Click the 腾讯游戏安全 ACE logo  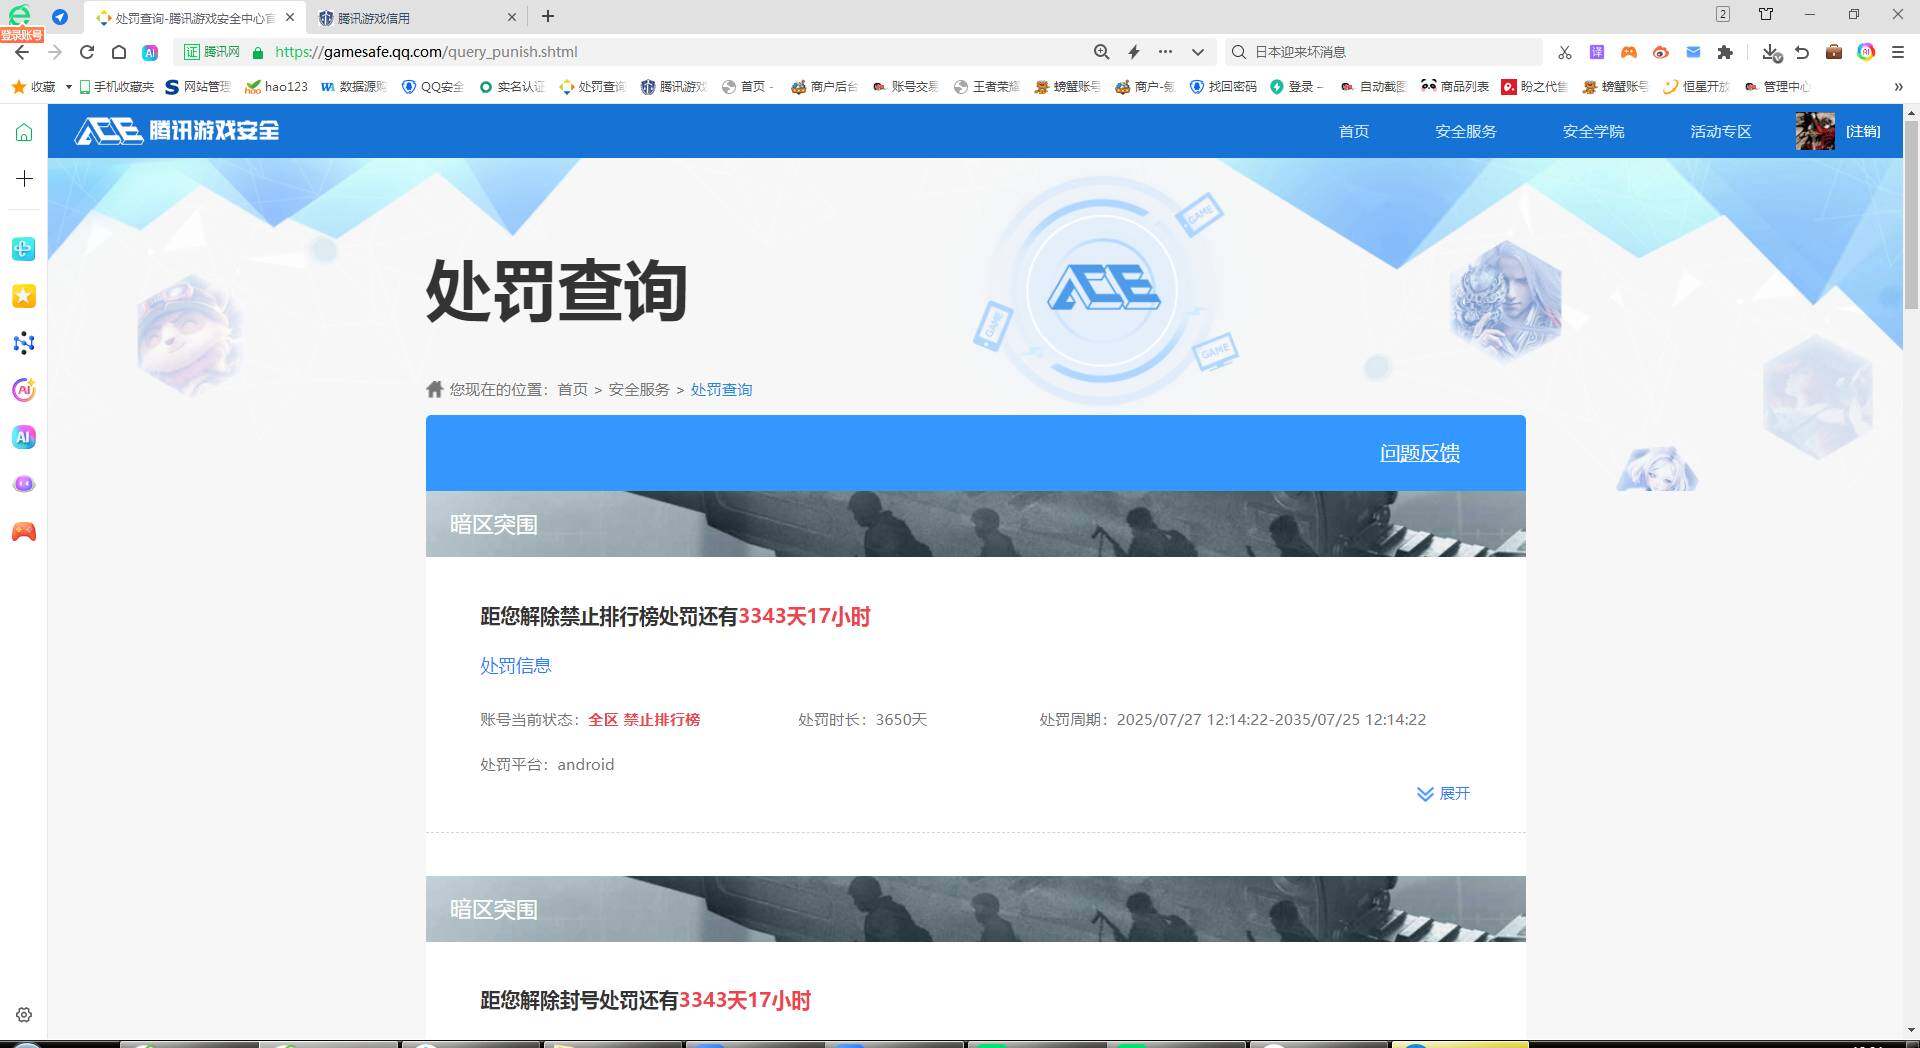177,131
